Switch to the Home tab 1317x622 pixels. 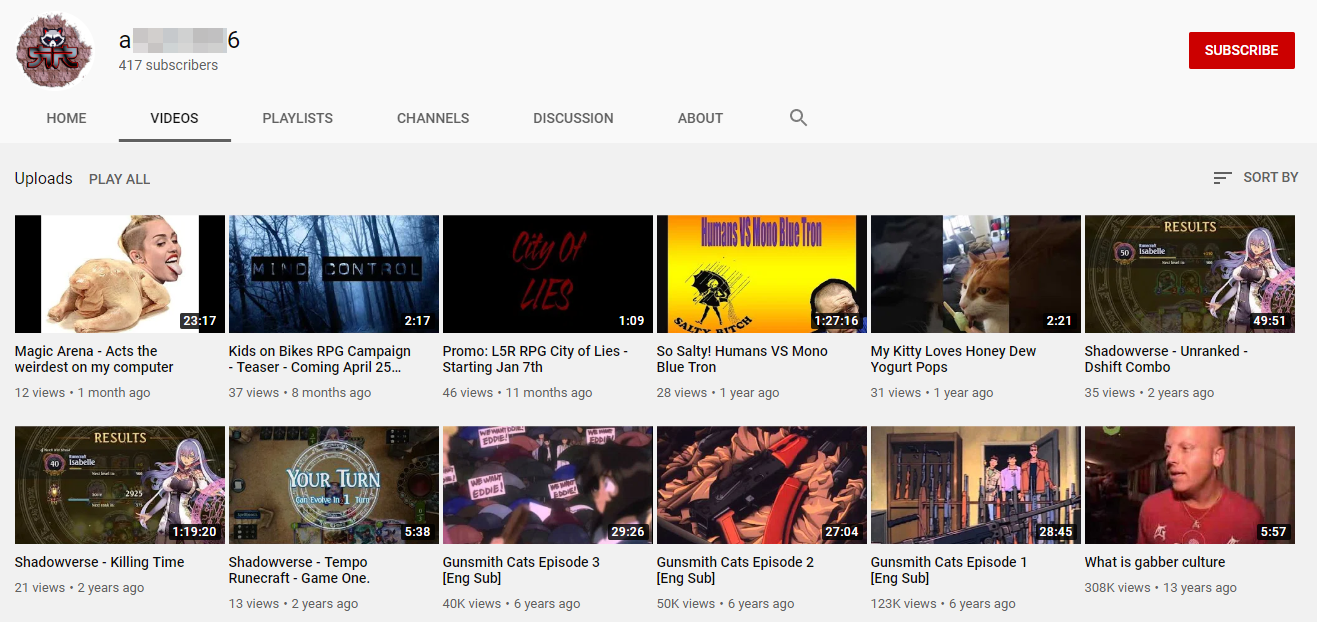click(66, 118)
